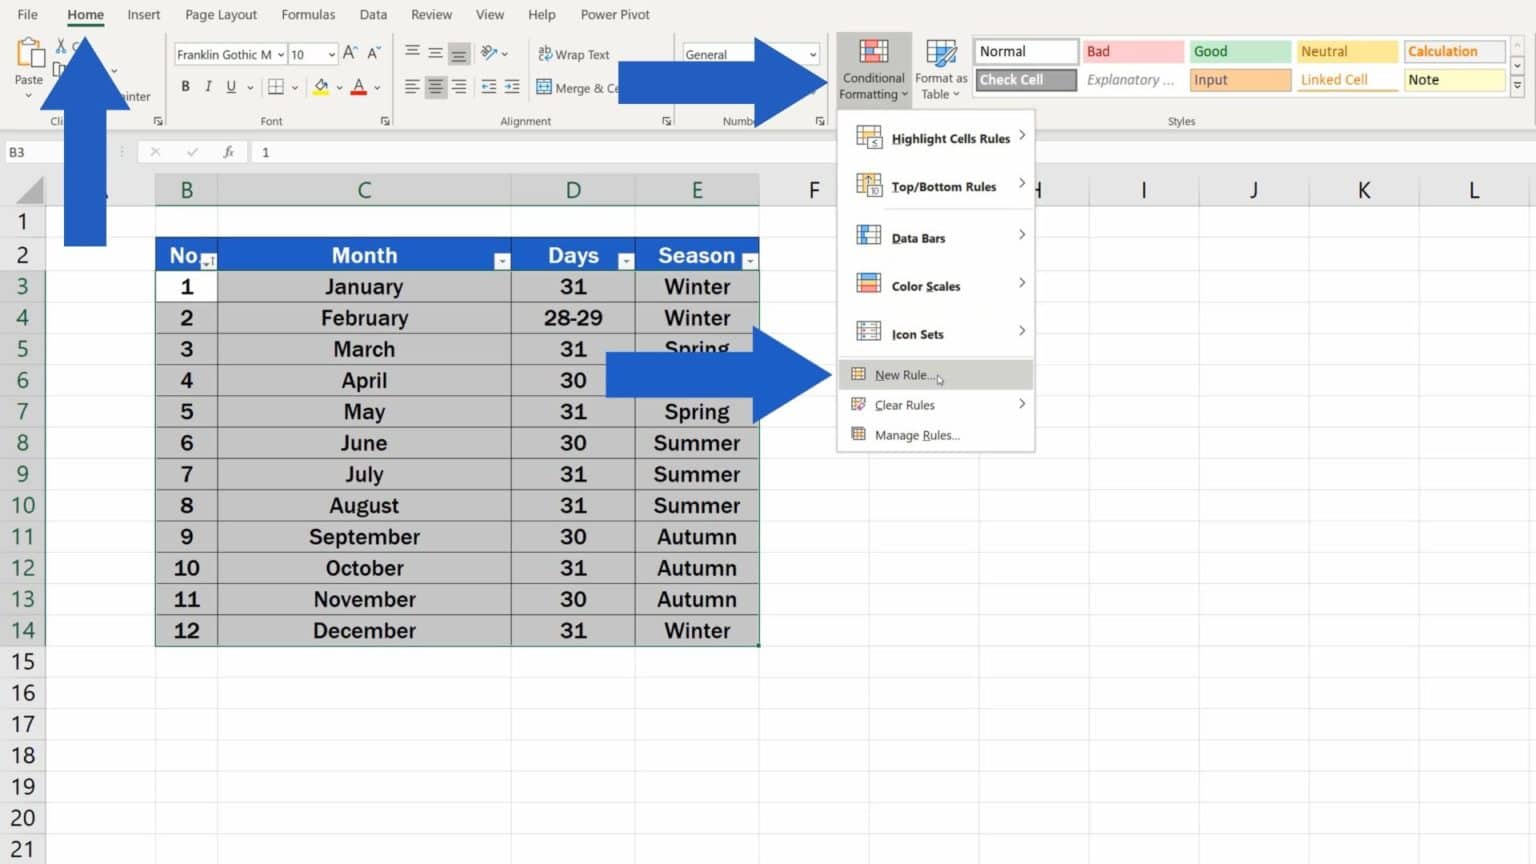Screen dimensions: 1536x864
Task: Toggle italic formatting
Action: point(210,86)
